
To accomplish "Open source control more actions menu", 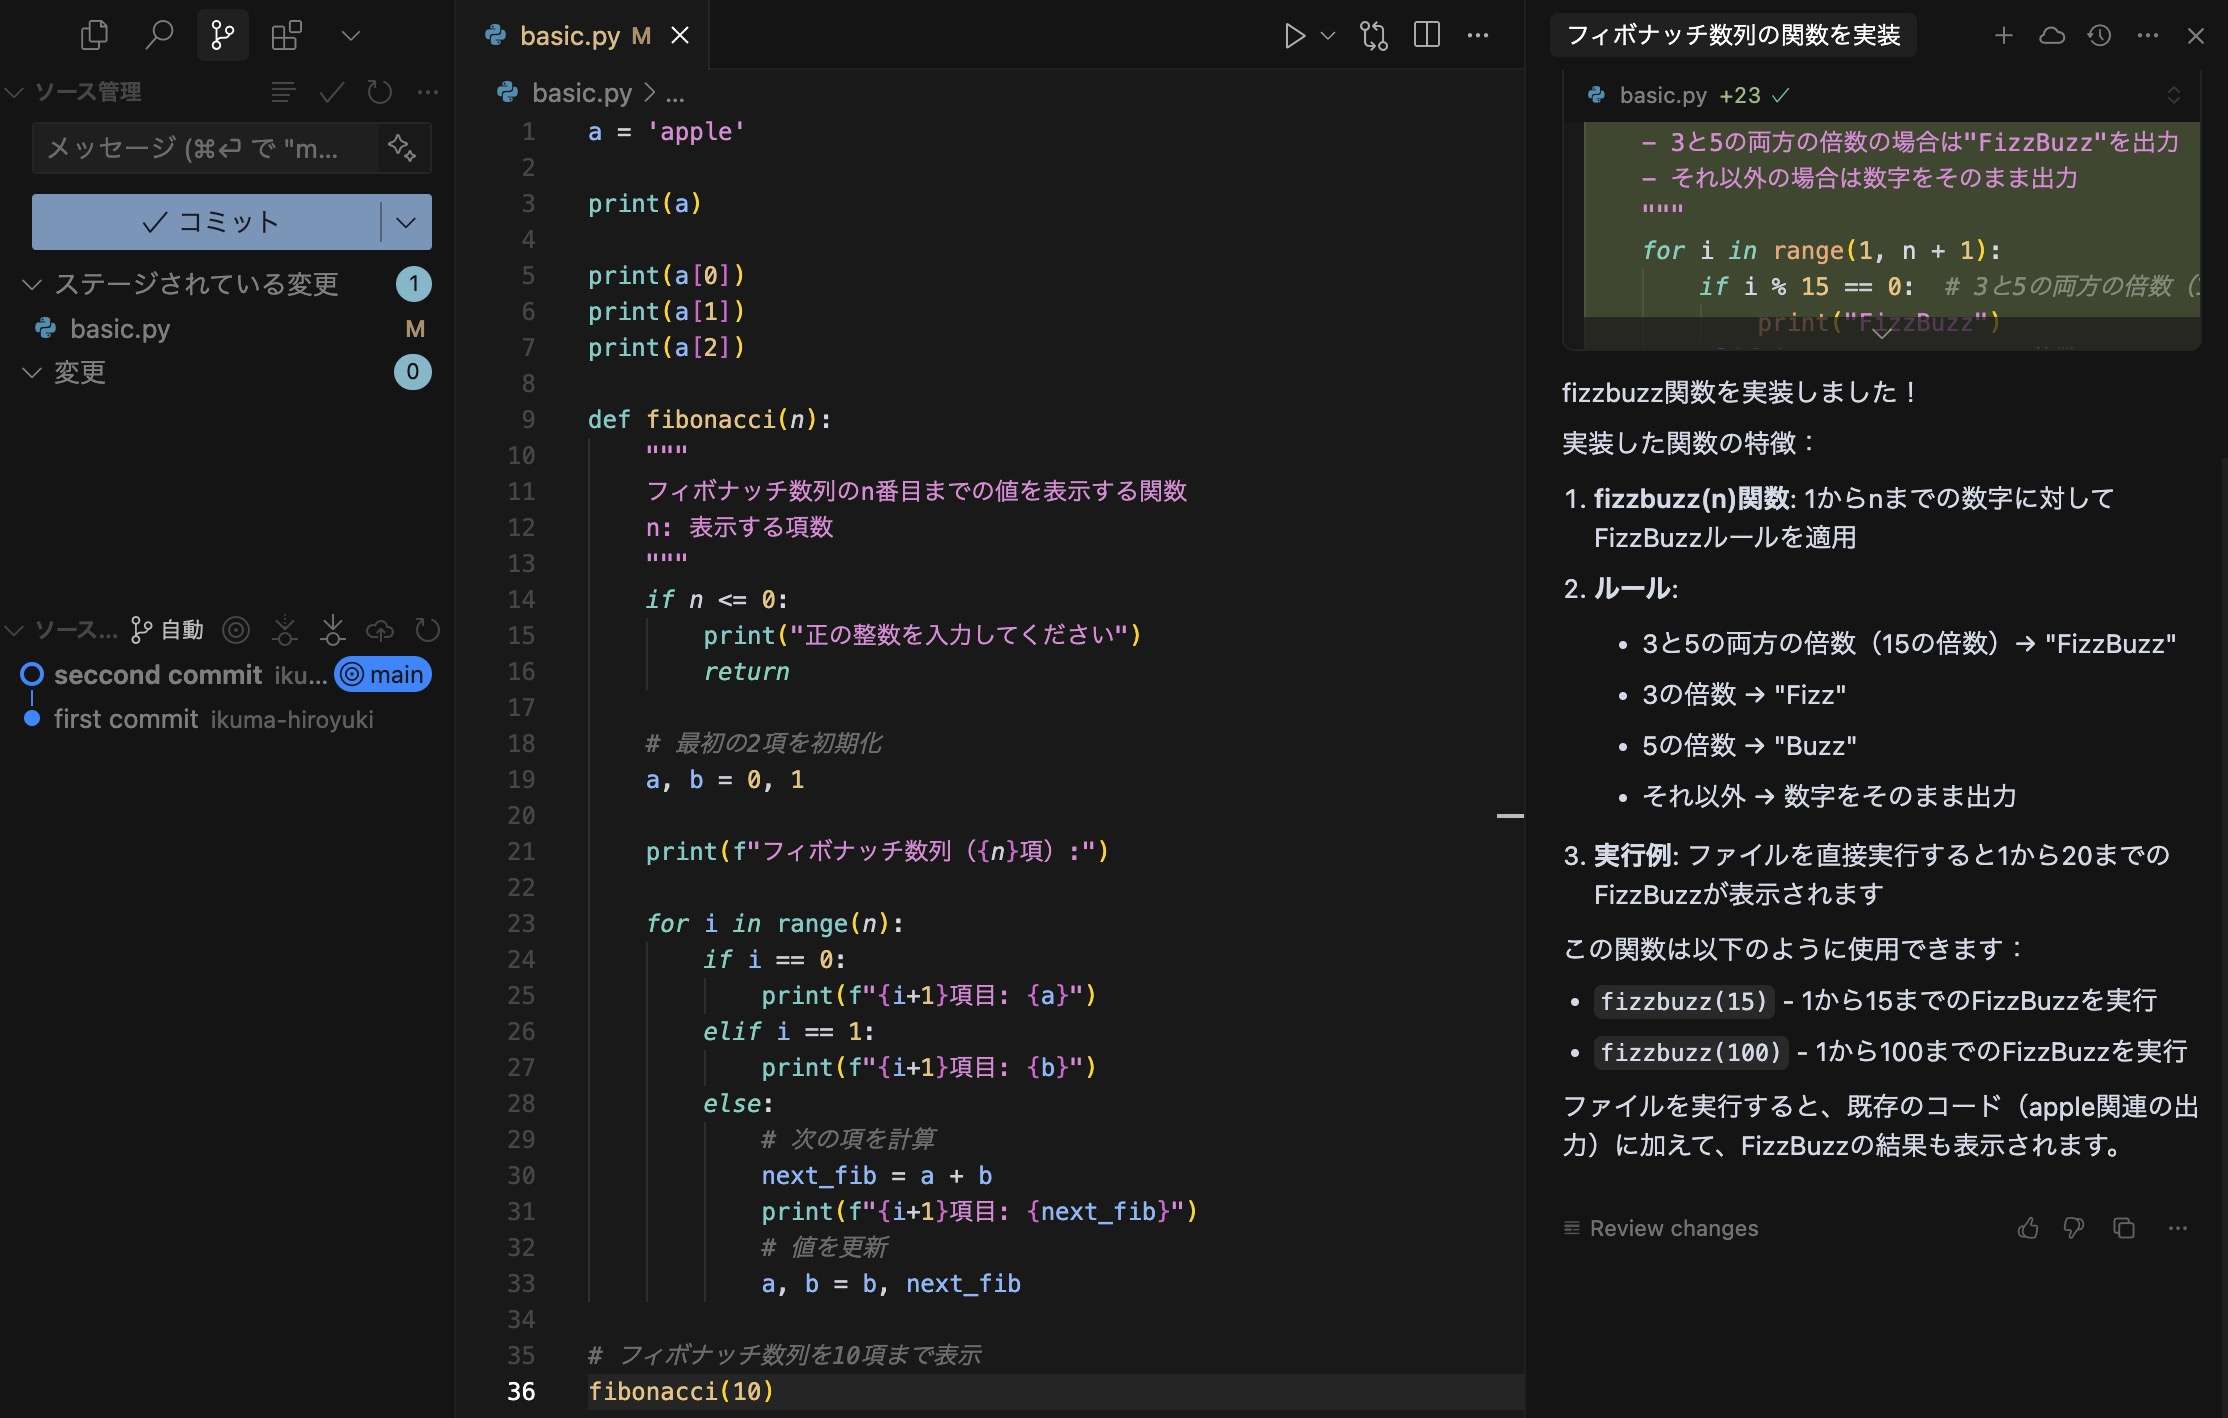I will 428,92.
